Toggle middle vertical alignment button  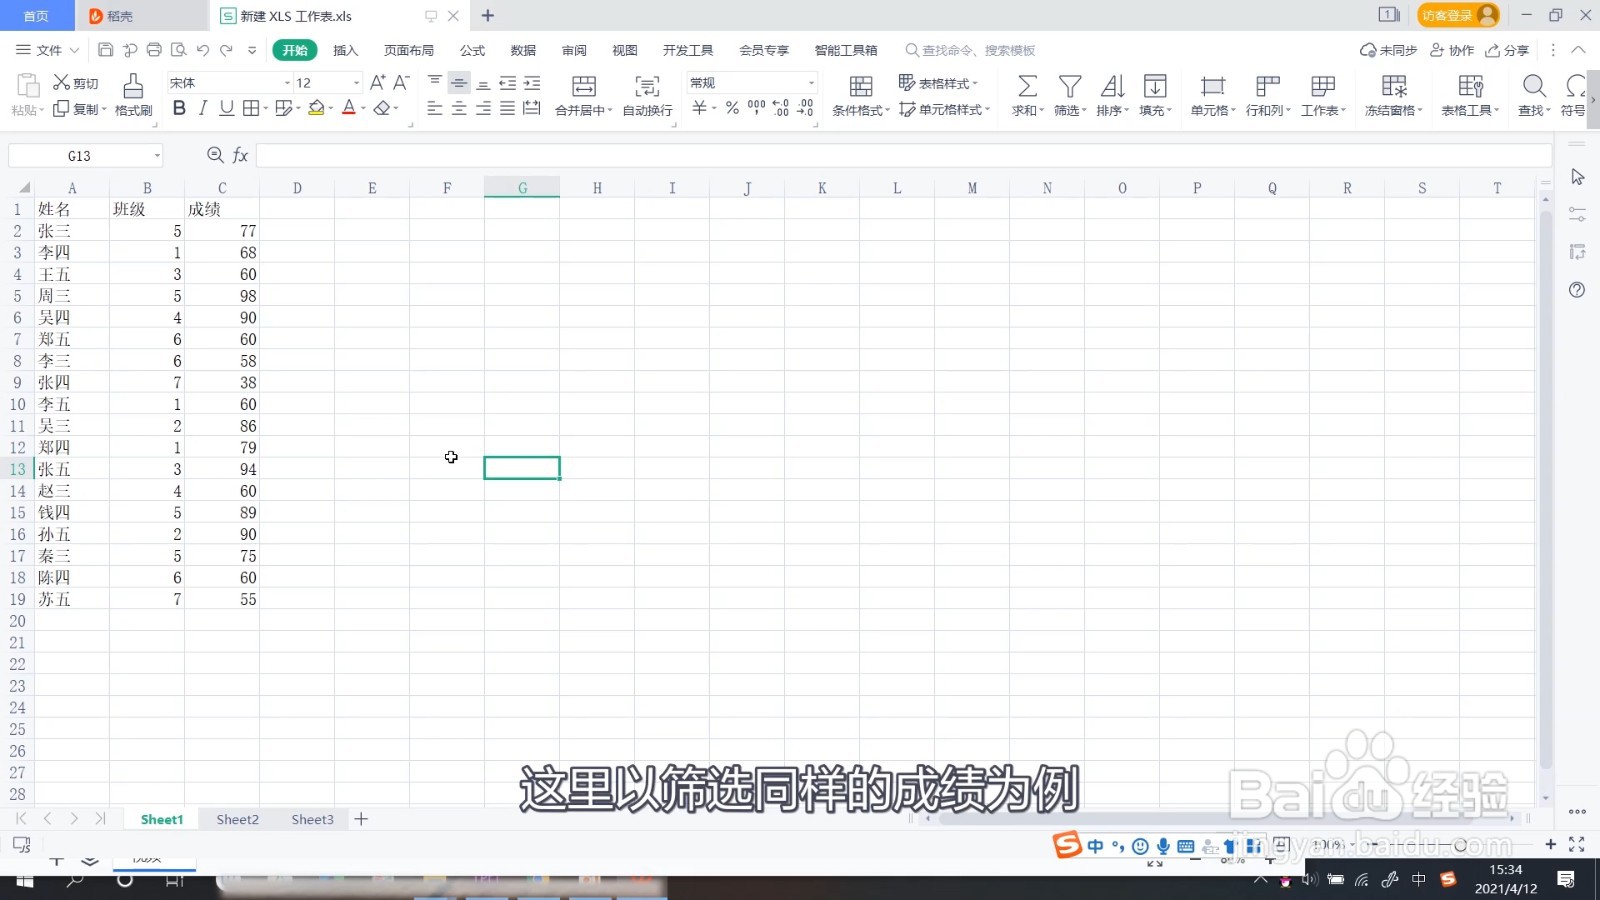click(459, 83)
